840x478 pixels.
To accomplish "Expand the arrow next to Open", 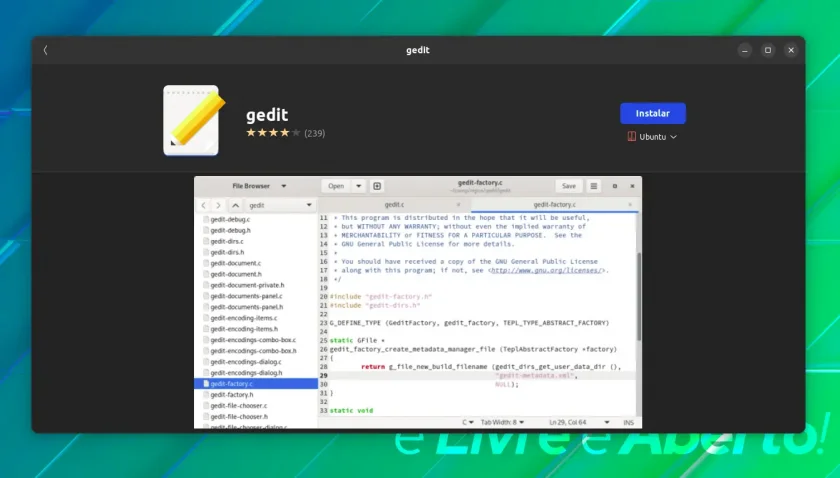I will 358,186.
